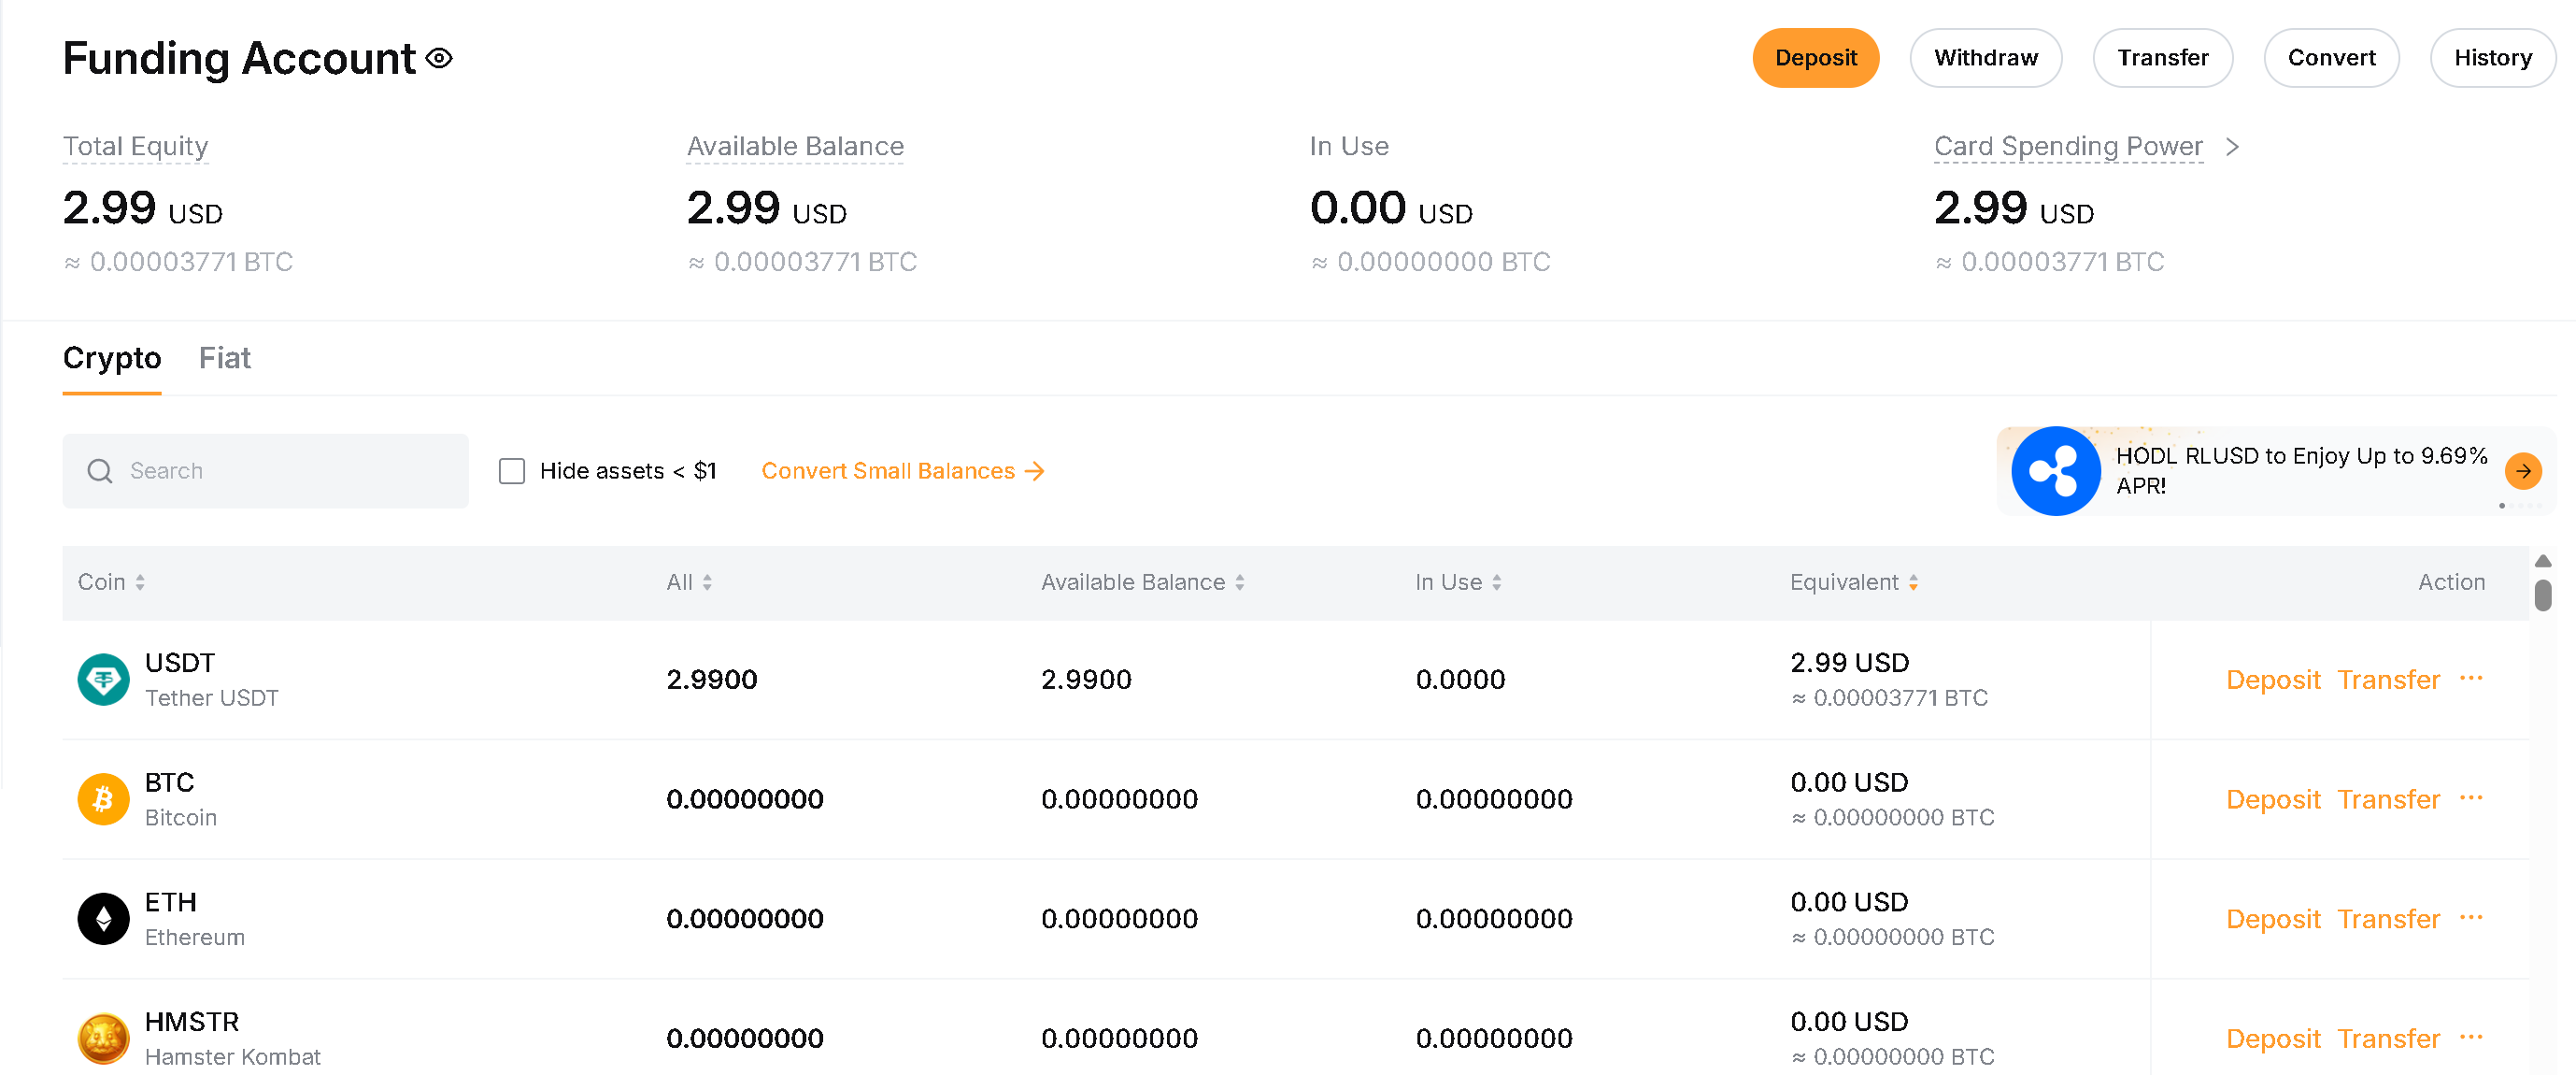
Task: Open more actions for ETH row
Action: pyautogui.click(x=2471, y=918)
